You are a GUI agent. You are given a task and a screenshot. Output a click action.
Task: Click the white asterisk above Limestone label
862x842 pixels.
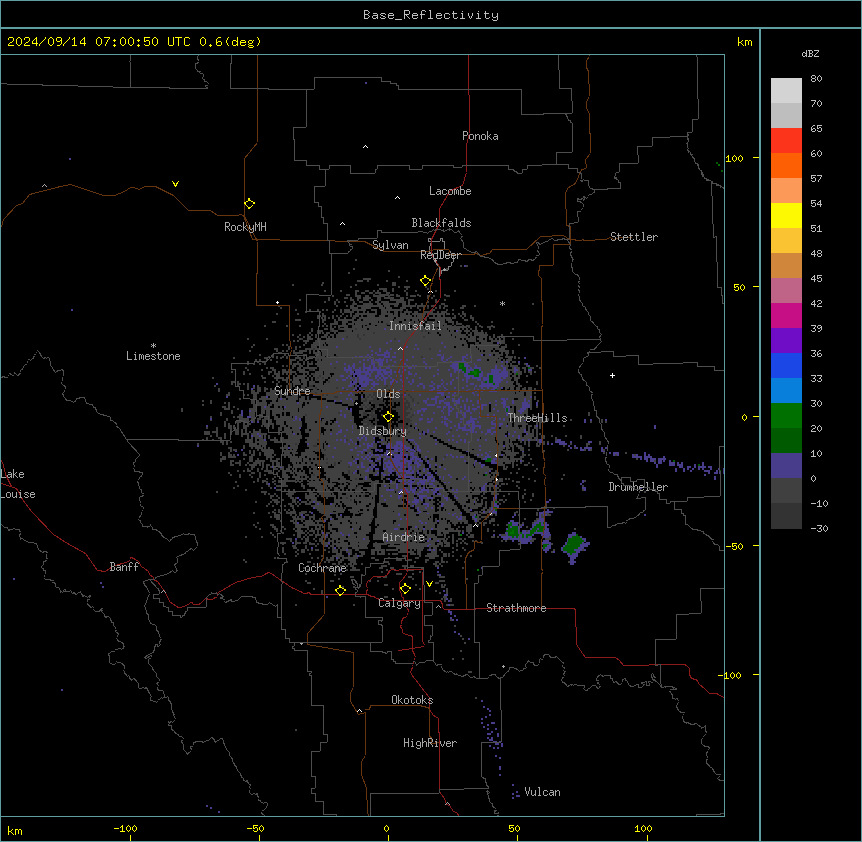coord(153,345)
